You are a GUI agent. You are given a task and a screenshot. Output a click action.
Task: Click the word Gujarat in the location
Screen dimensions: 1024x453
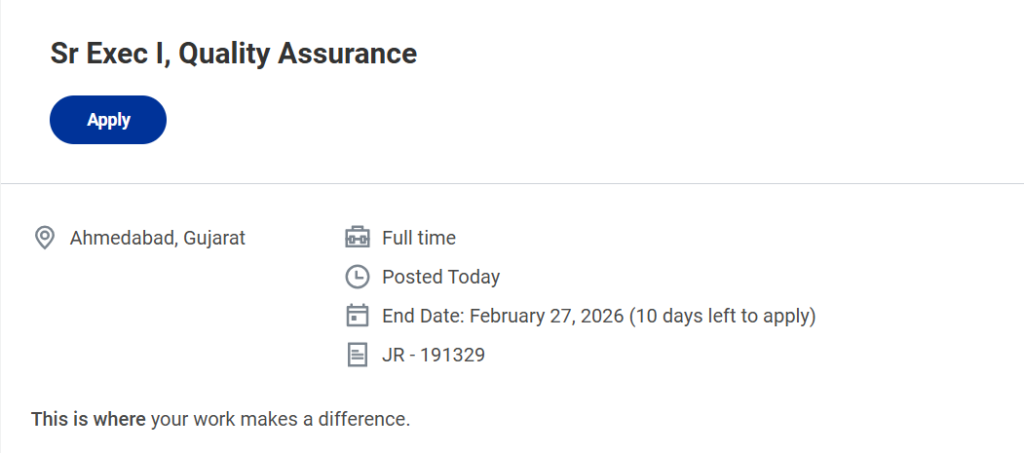point(215,238)
